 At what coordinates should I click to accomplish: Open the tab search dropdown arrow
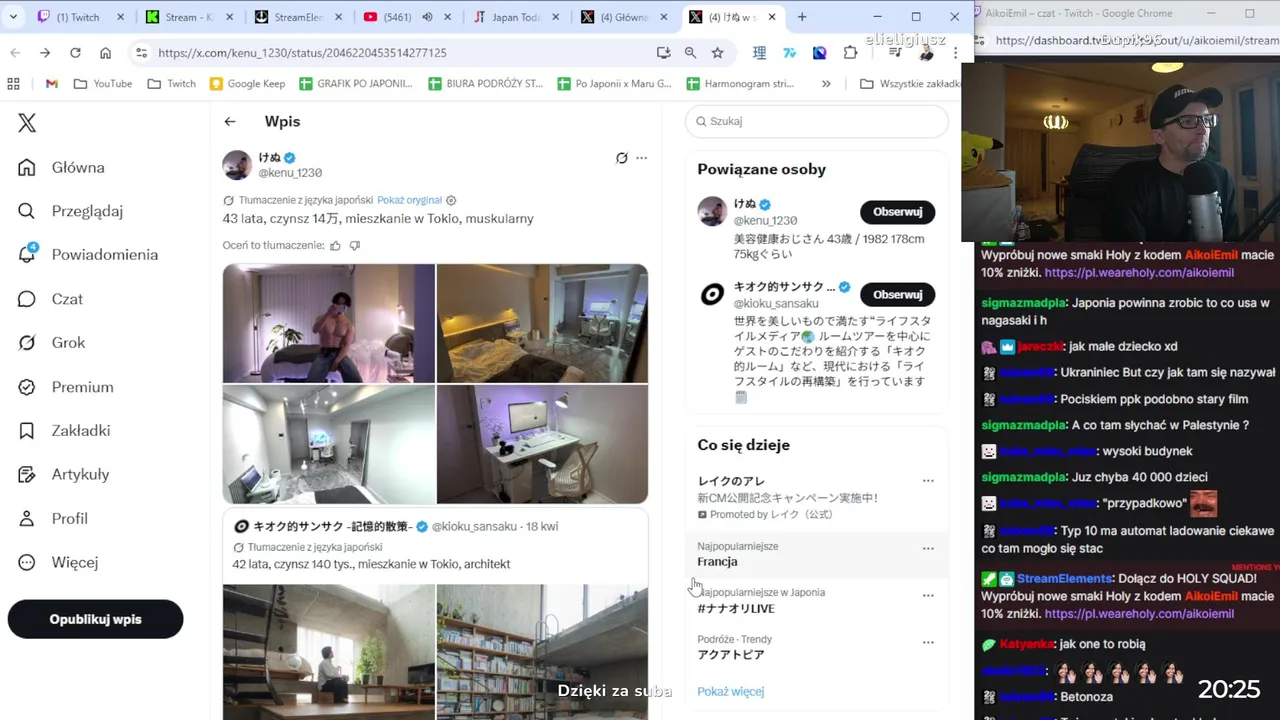[15, 17]
